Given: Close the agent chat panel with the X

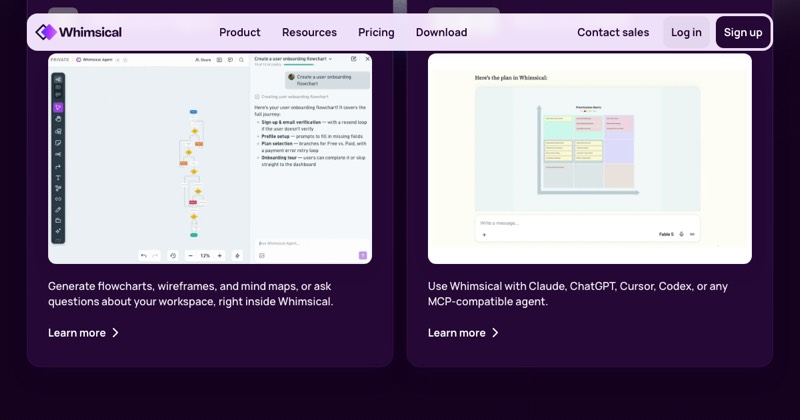Looking at the screenshot, I should 367,59.
